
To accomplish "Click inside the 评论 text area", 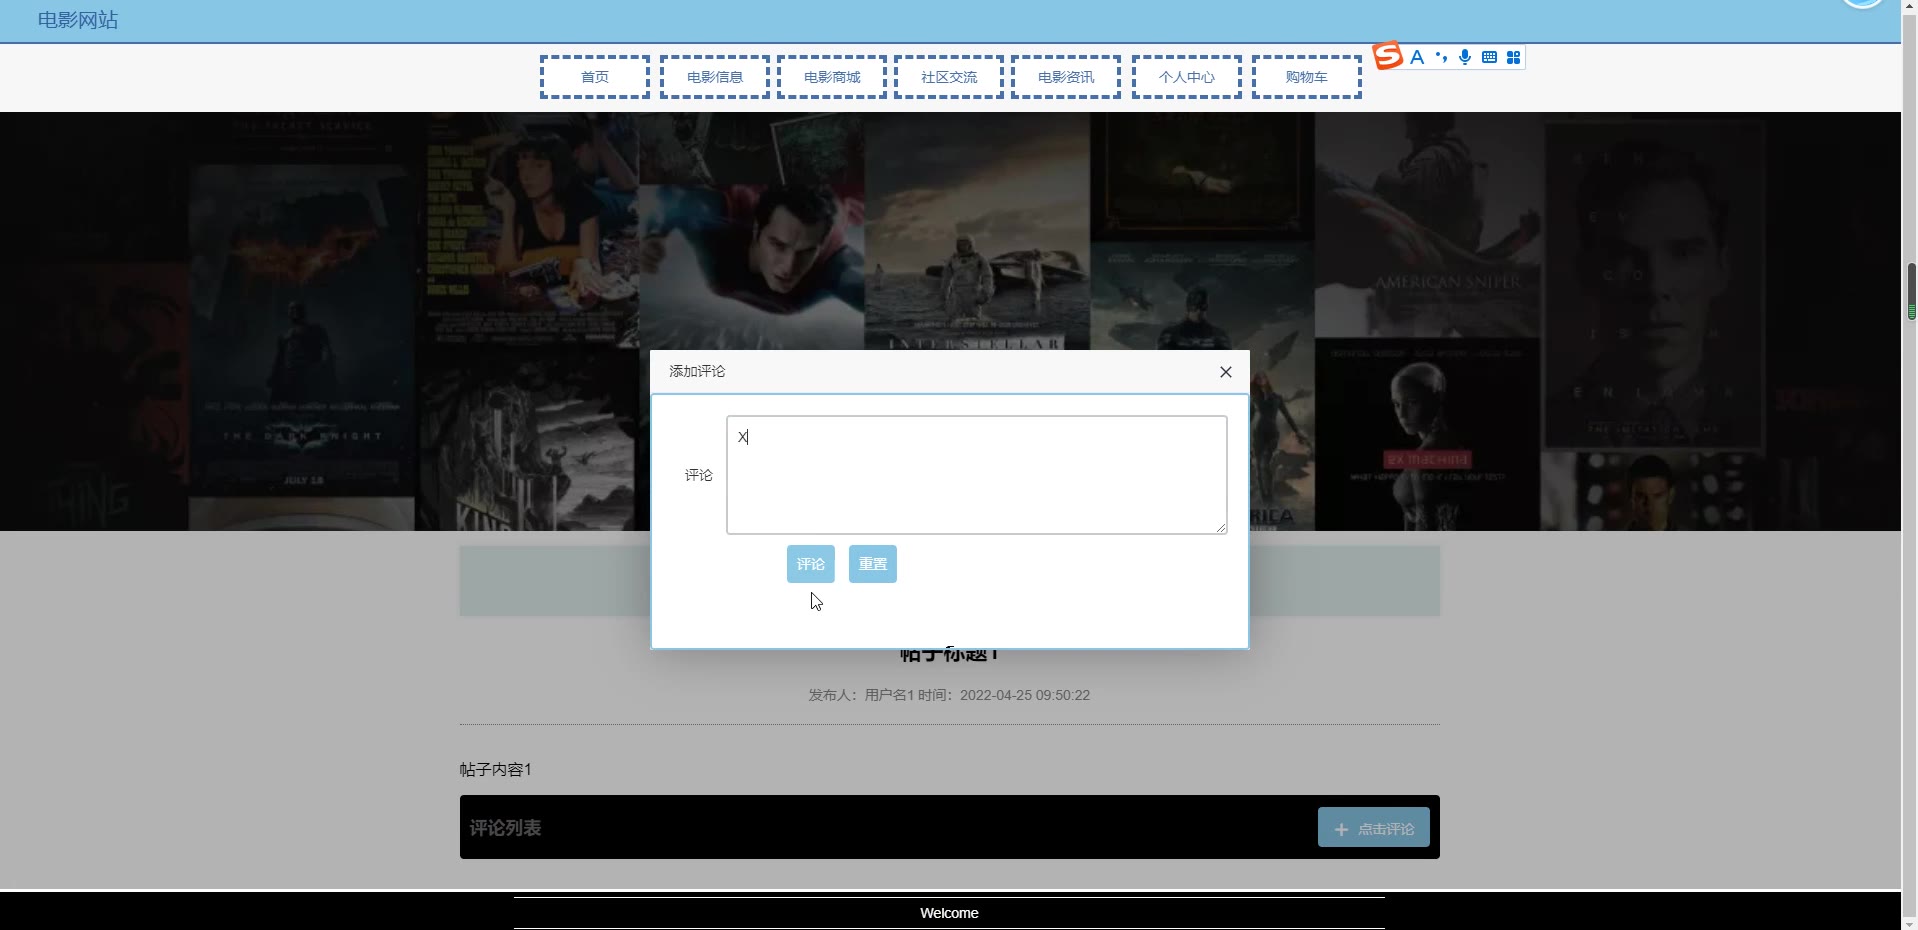I will pos(977,475).
